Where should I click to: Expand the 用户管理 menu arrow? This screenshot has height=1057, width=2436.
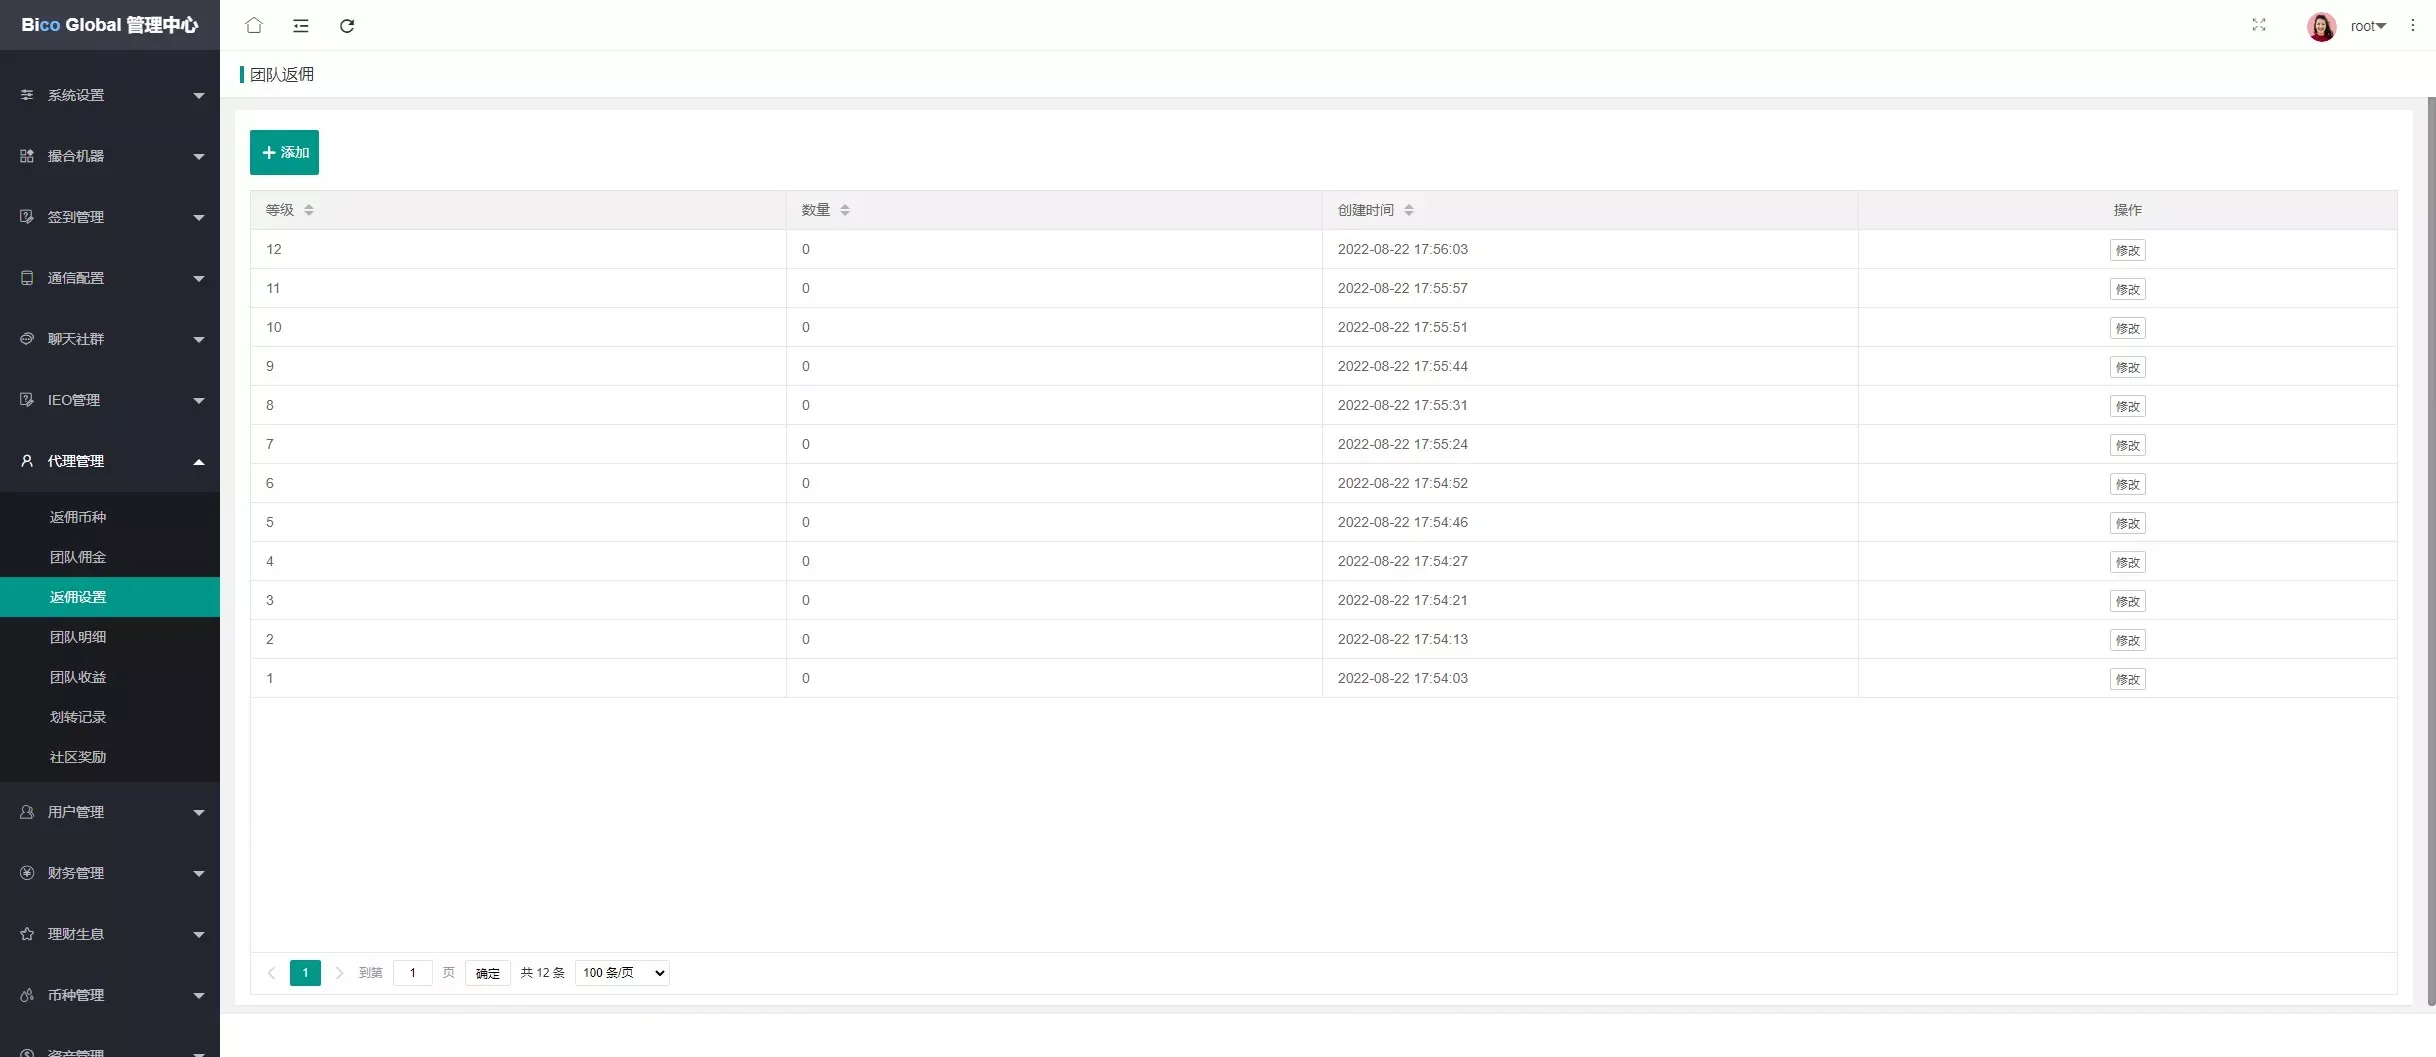pyautogui.click(x=199, y=813)
